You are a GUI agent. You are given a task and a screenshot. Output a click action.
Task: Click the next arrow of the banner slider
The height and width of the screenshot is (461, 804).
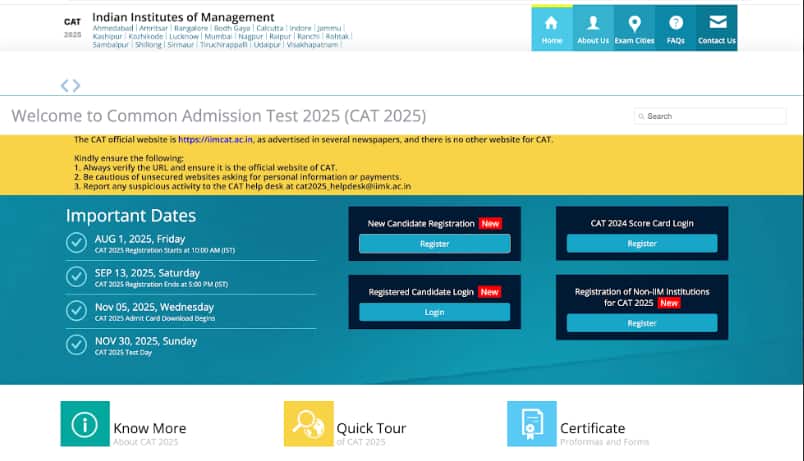pyautogui.click(x=76, y=86)
